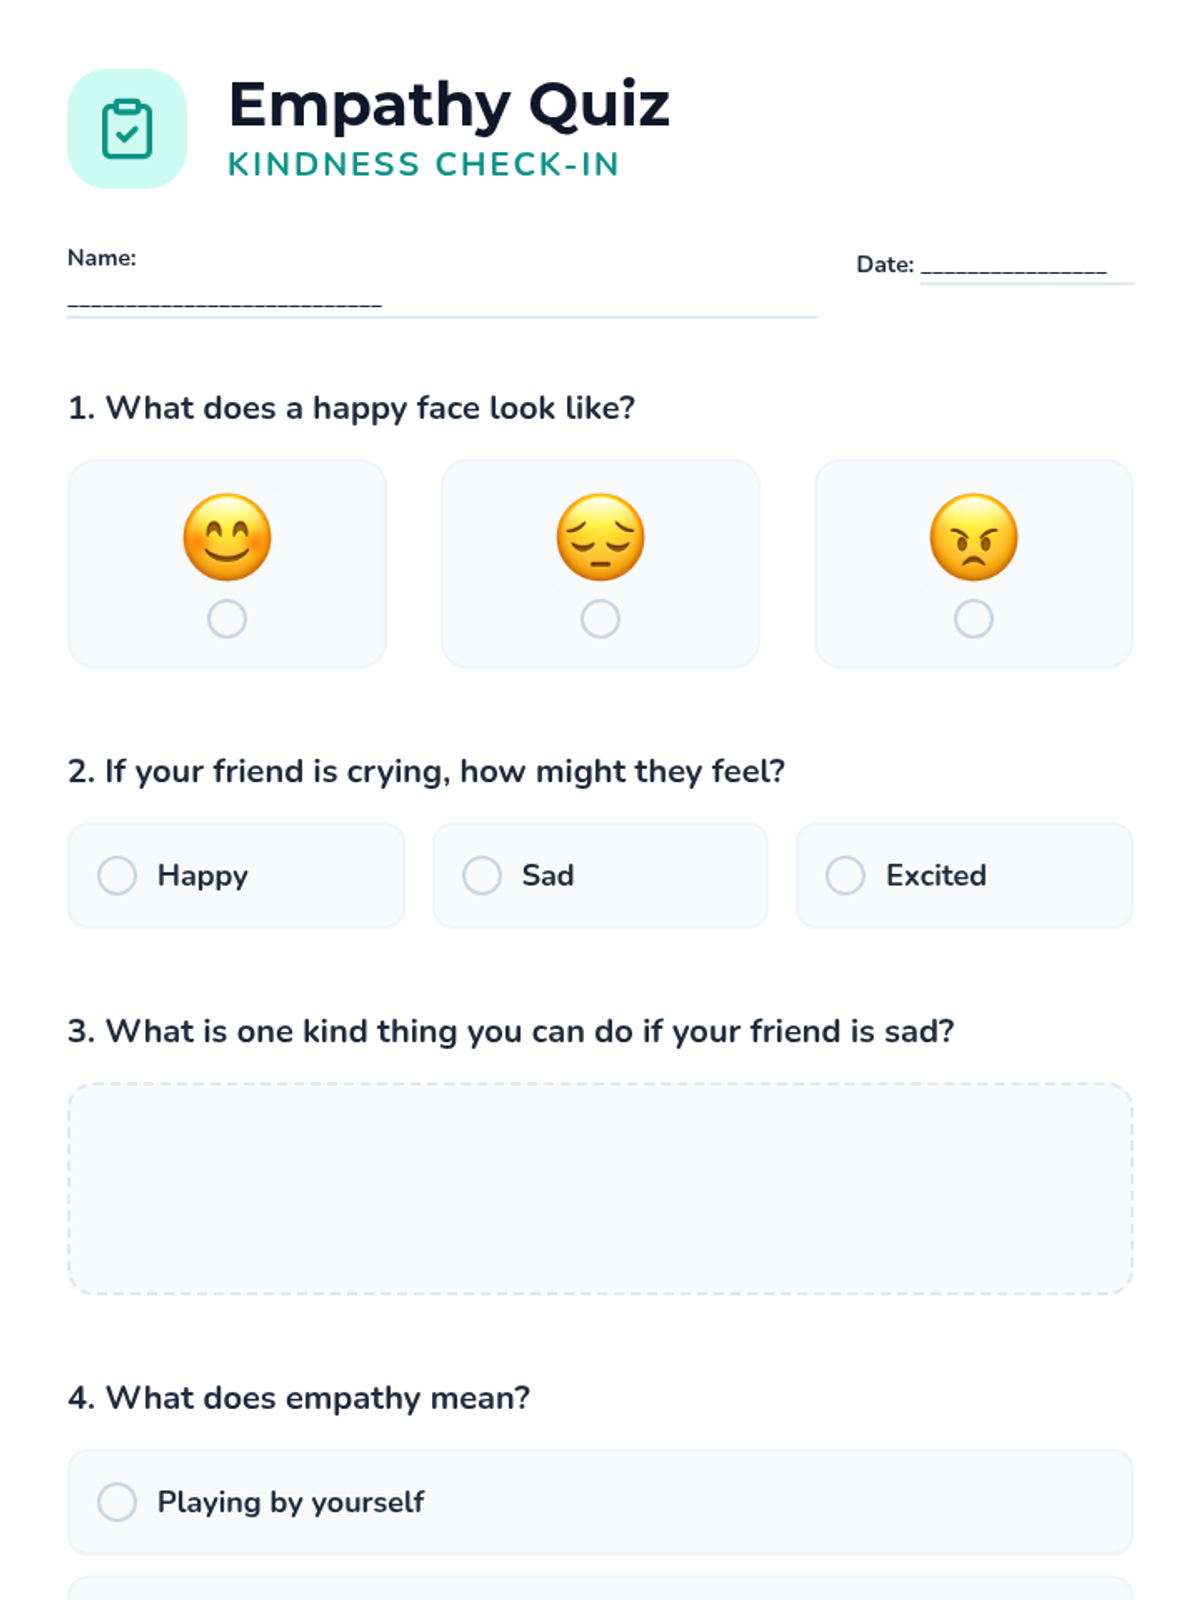The image size is (1200, 1600).
Task: Click the sad pensive face emoji
Action: tap(600, 537)
